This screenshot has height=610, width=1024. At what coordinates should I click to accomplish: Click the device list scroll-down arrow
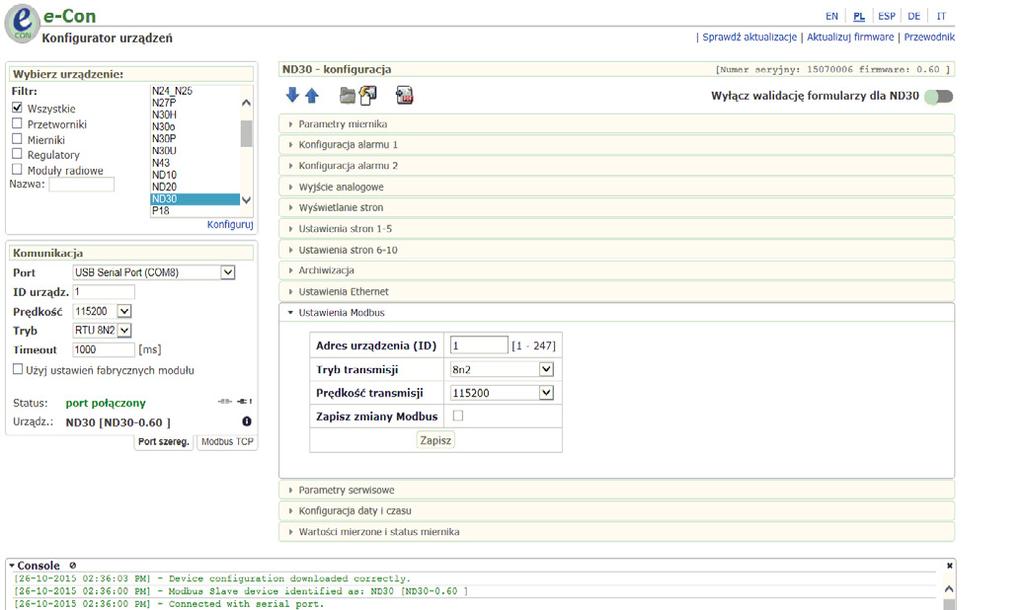(x=246, y=200)
